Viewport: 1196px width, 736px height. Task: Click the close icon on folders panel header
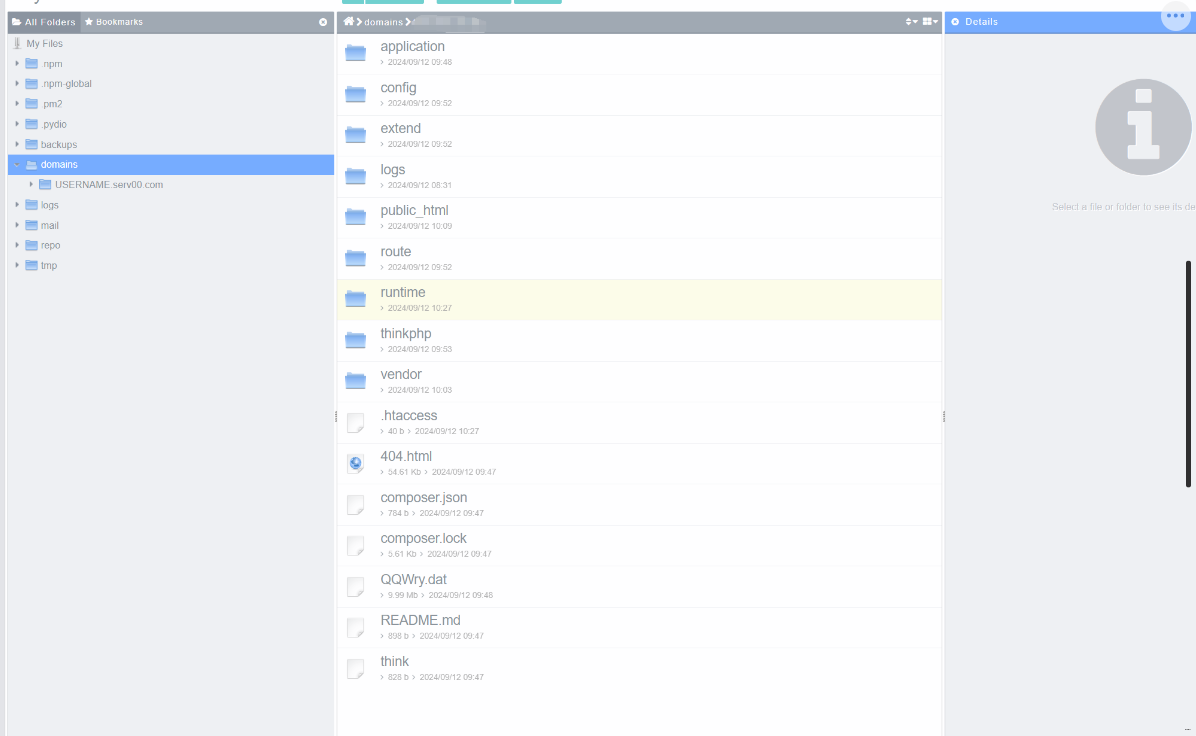coord(322,22)
